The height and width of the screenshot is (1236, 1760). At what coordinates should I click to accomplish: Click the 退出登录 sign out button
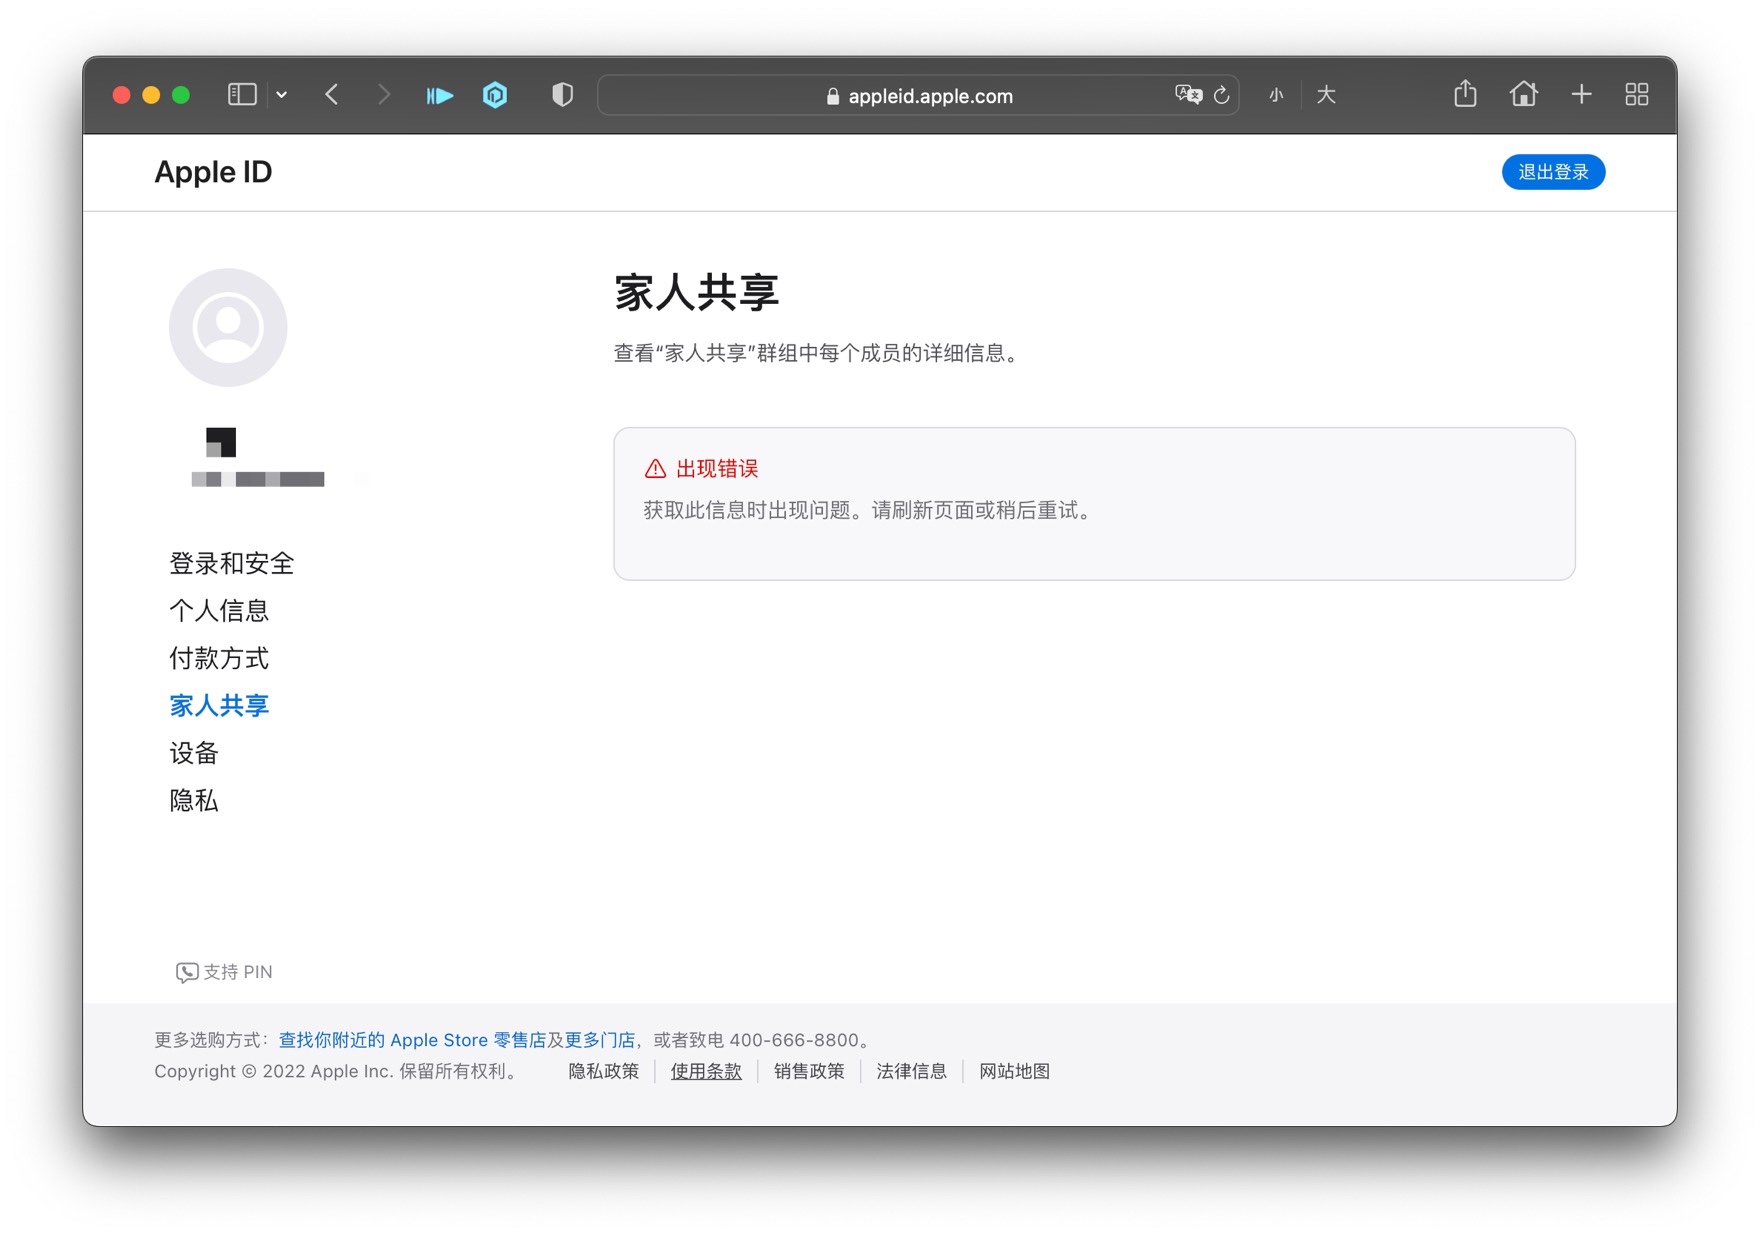click(x=1552, y=172)
